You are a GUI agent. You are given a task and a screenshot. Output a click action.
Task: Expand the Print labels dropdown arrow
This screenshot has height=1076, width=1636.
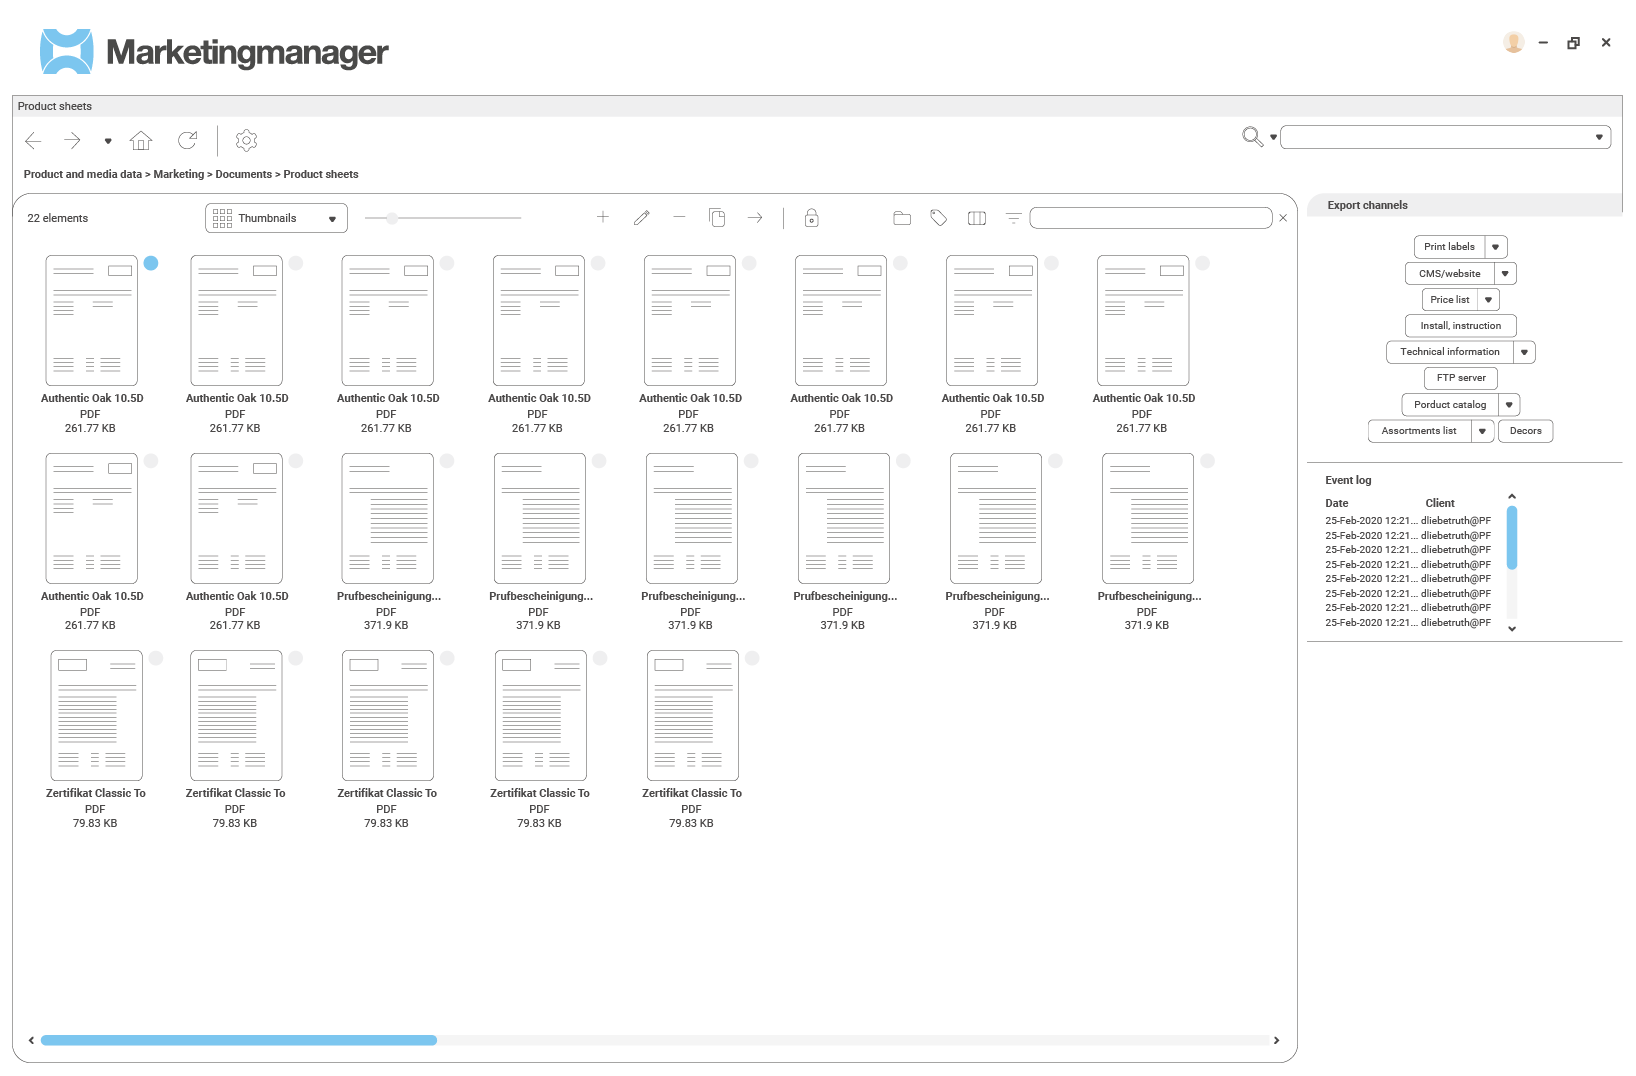1496,247
